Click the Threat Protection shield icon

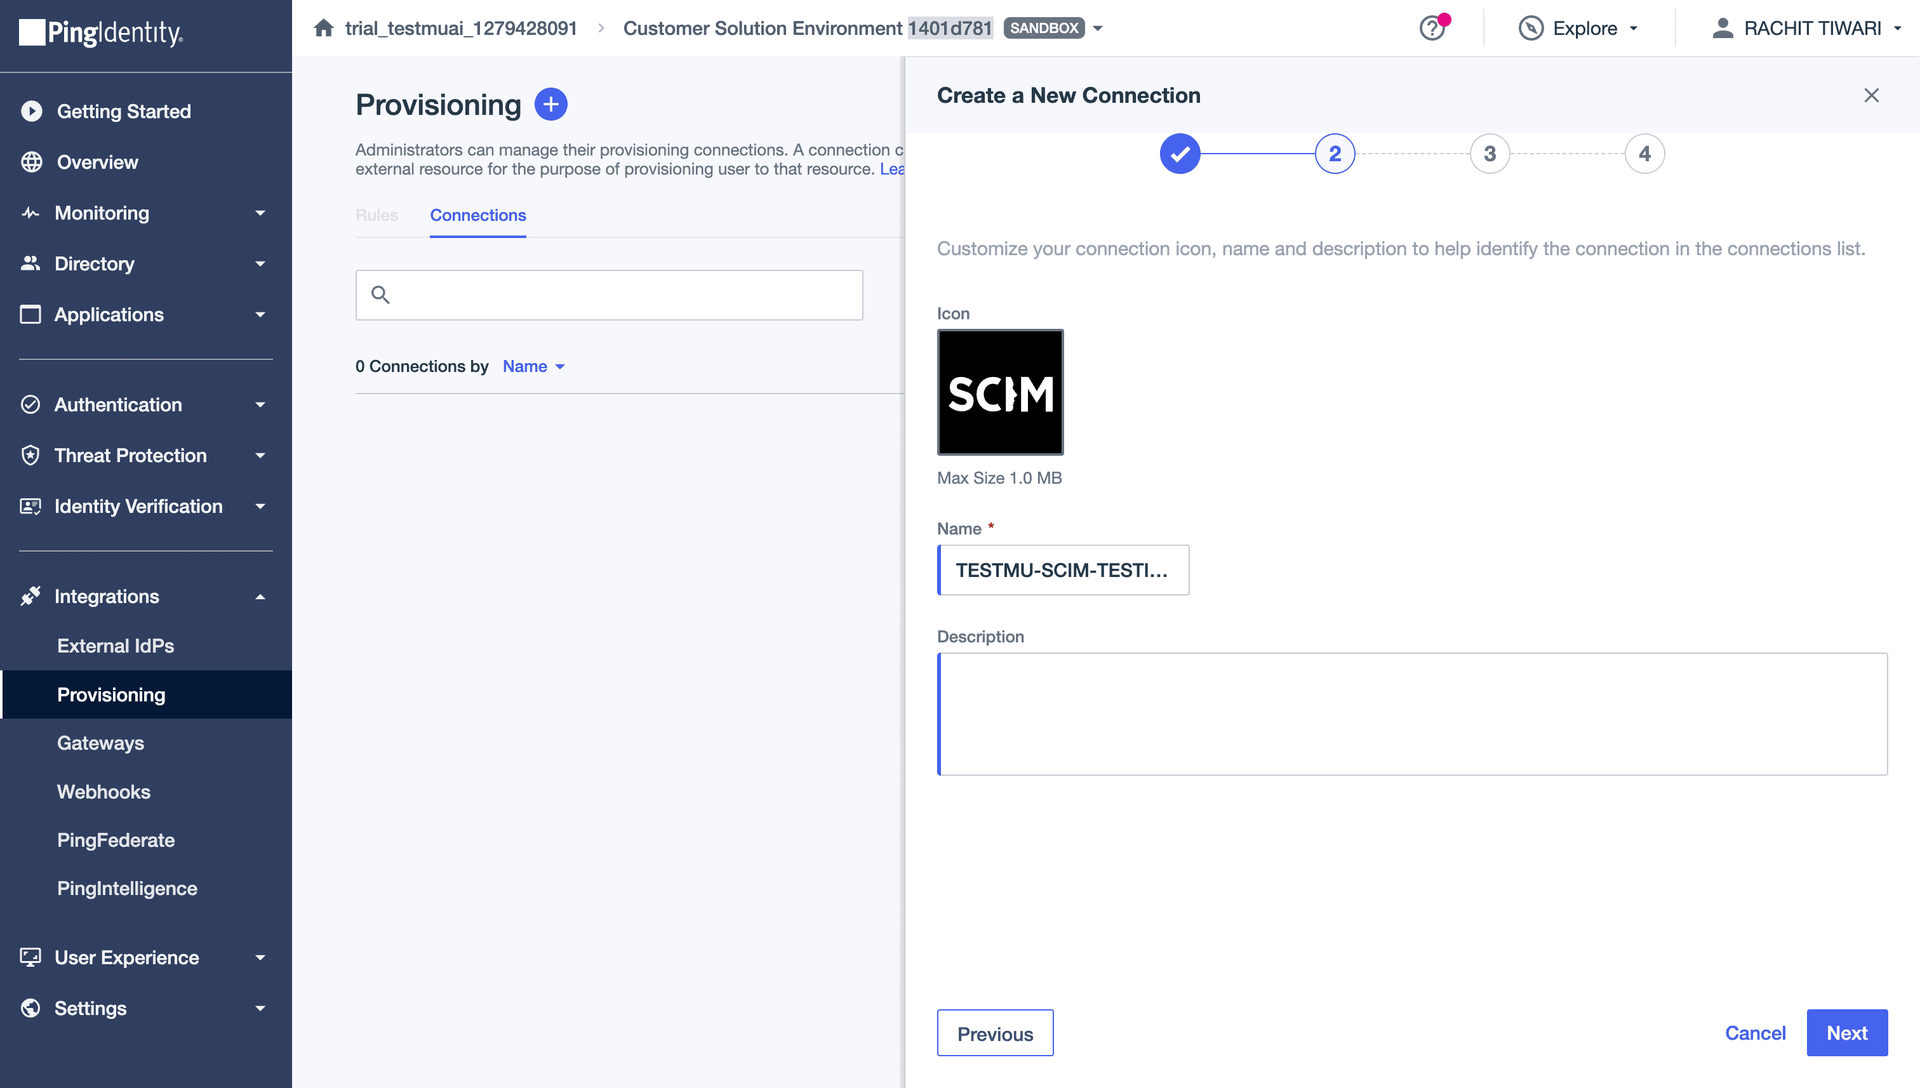pyautogui.click(x=30, y=455)
